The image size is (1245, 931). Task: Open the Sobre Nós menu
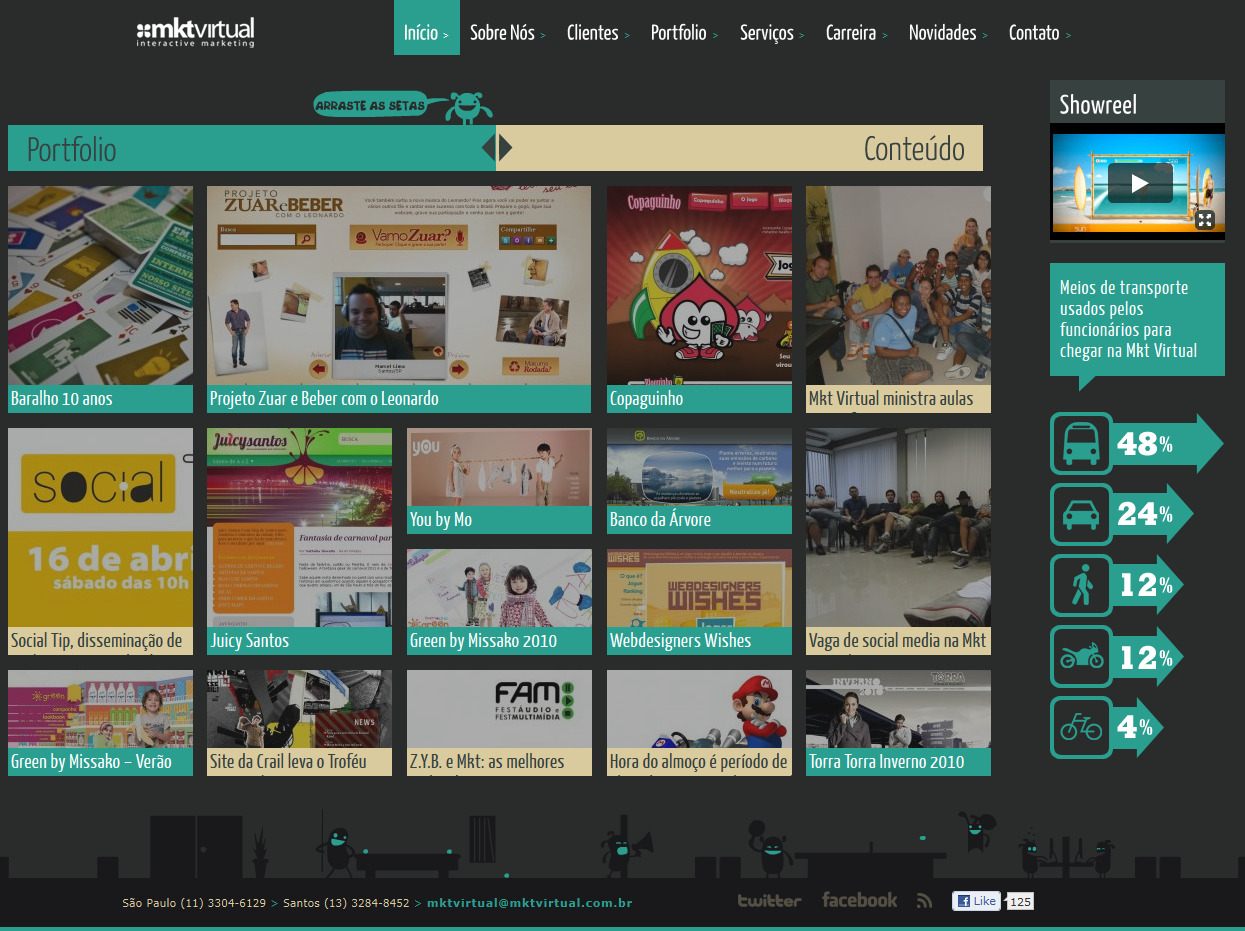tap(507, 33)
